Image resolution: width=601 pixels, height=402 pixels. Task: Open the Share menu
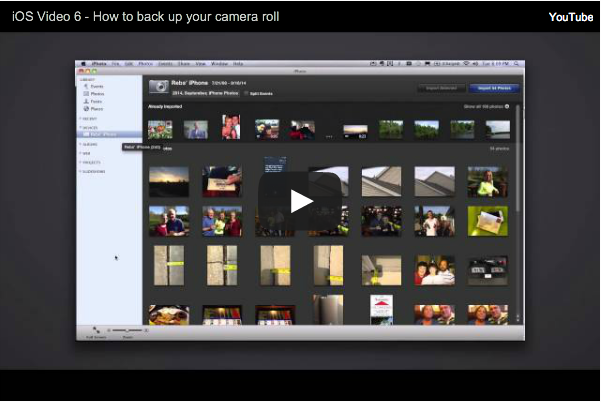[184, 64]
